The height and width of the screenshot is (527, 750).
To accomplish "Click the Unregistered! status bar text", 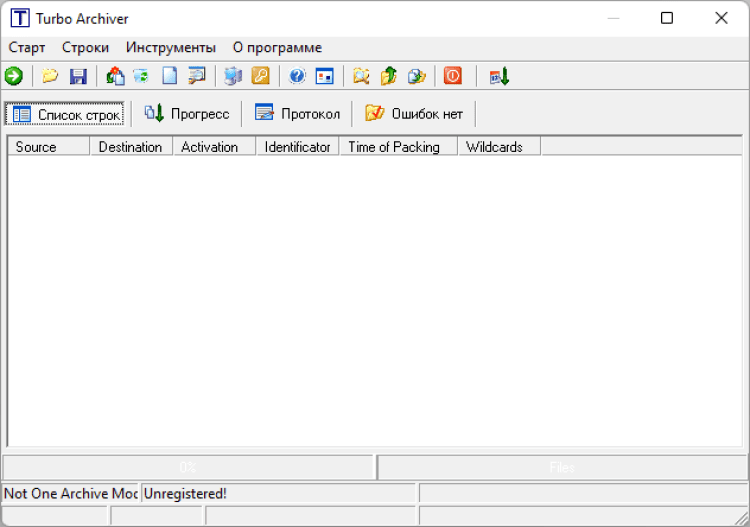I will coord(185,494).
